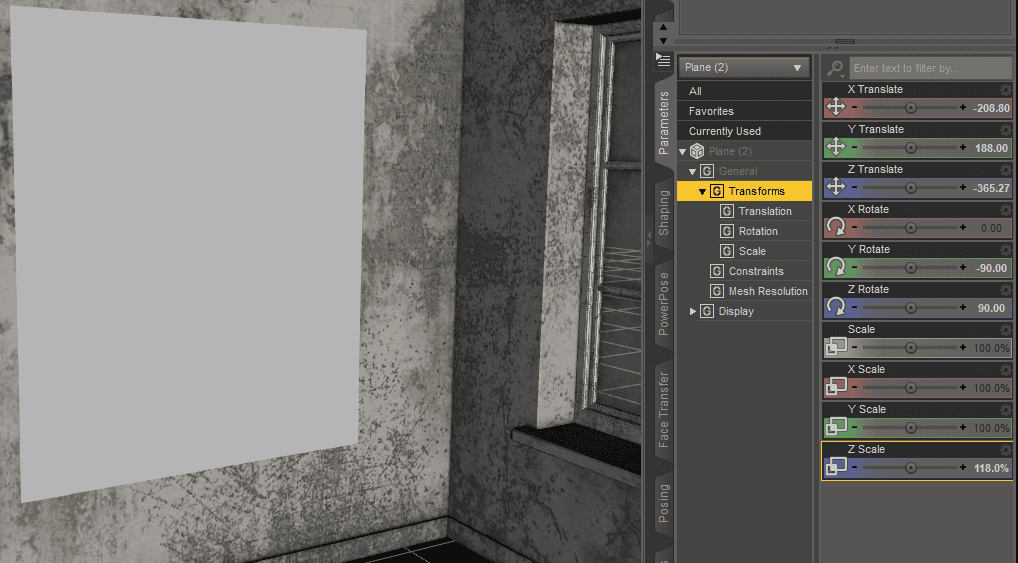This screenshot has width=1018, height=563.
Task: Open Z Rotate gear settings
Action: click(x=1006, y=290)
